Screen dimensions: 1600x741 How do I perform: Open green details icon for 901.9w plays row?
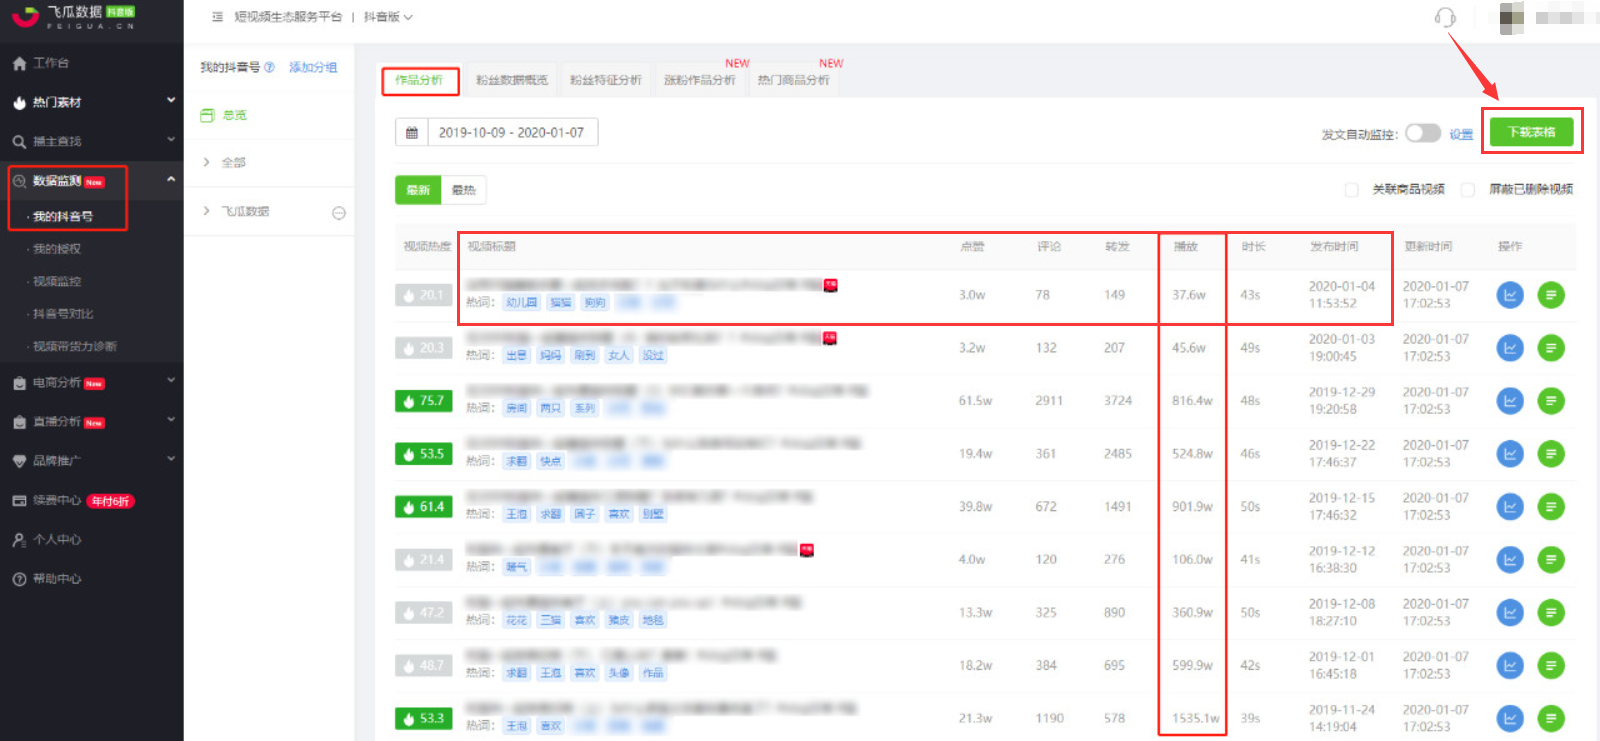1551,507
